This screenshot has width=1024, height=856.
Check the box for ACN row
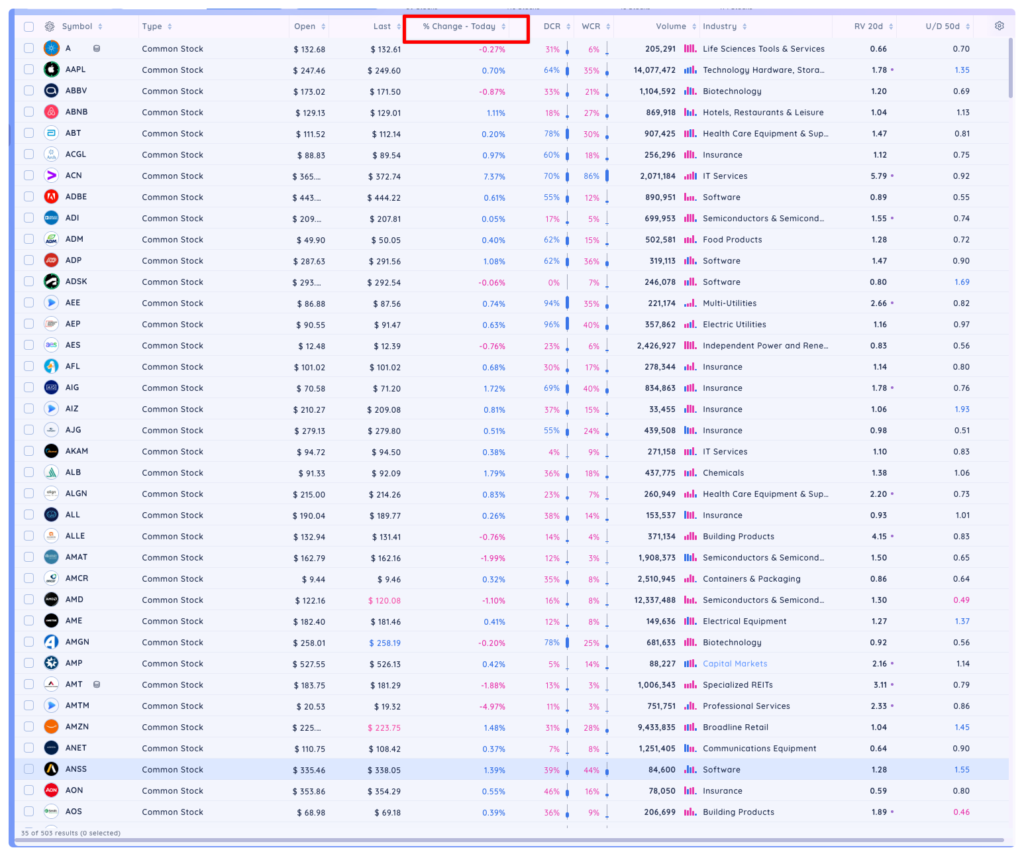(x=29, y=176)
